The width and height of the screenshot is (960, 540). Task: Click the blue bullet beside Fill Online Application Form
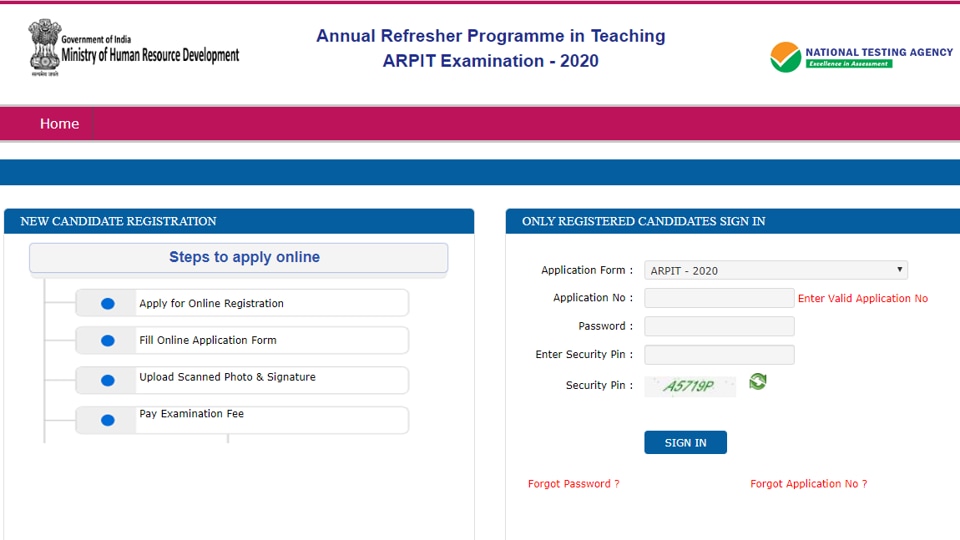tap(108, 341)
